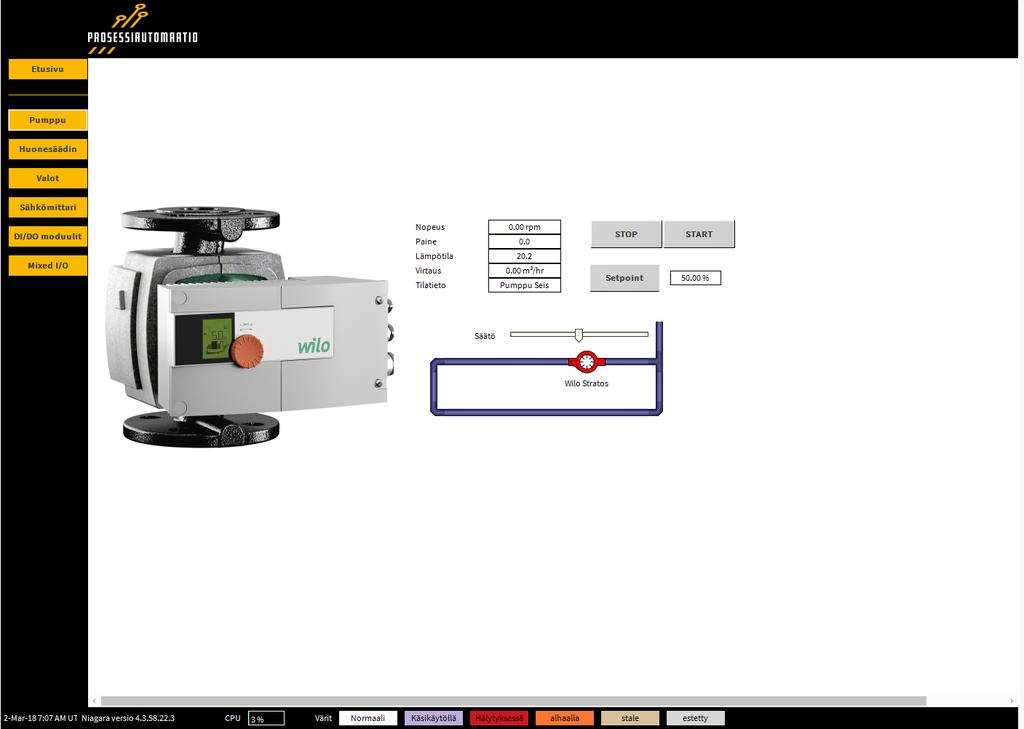
Task: Select the Pumppu menu item
Action: 48,120
